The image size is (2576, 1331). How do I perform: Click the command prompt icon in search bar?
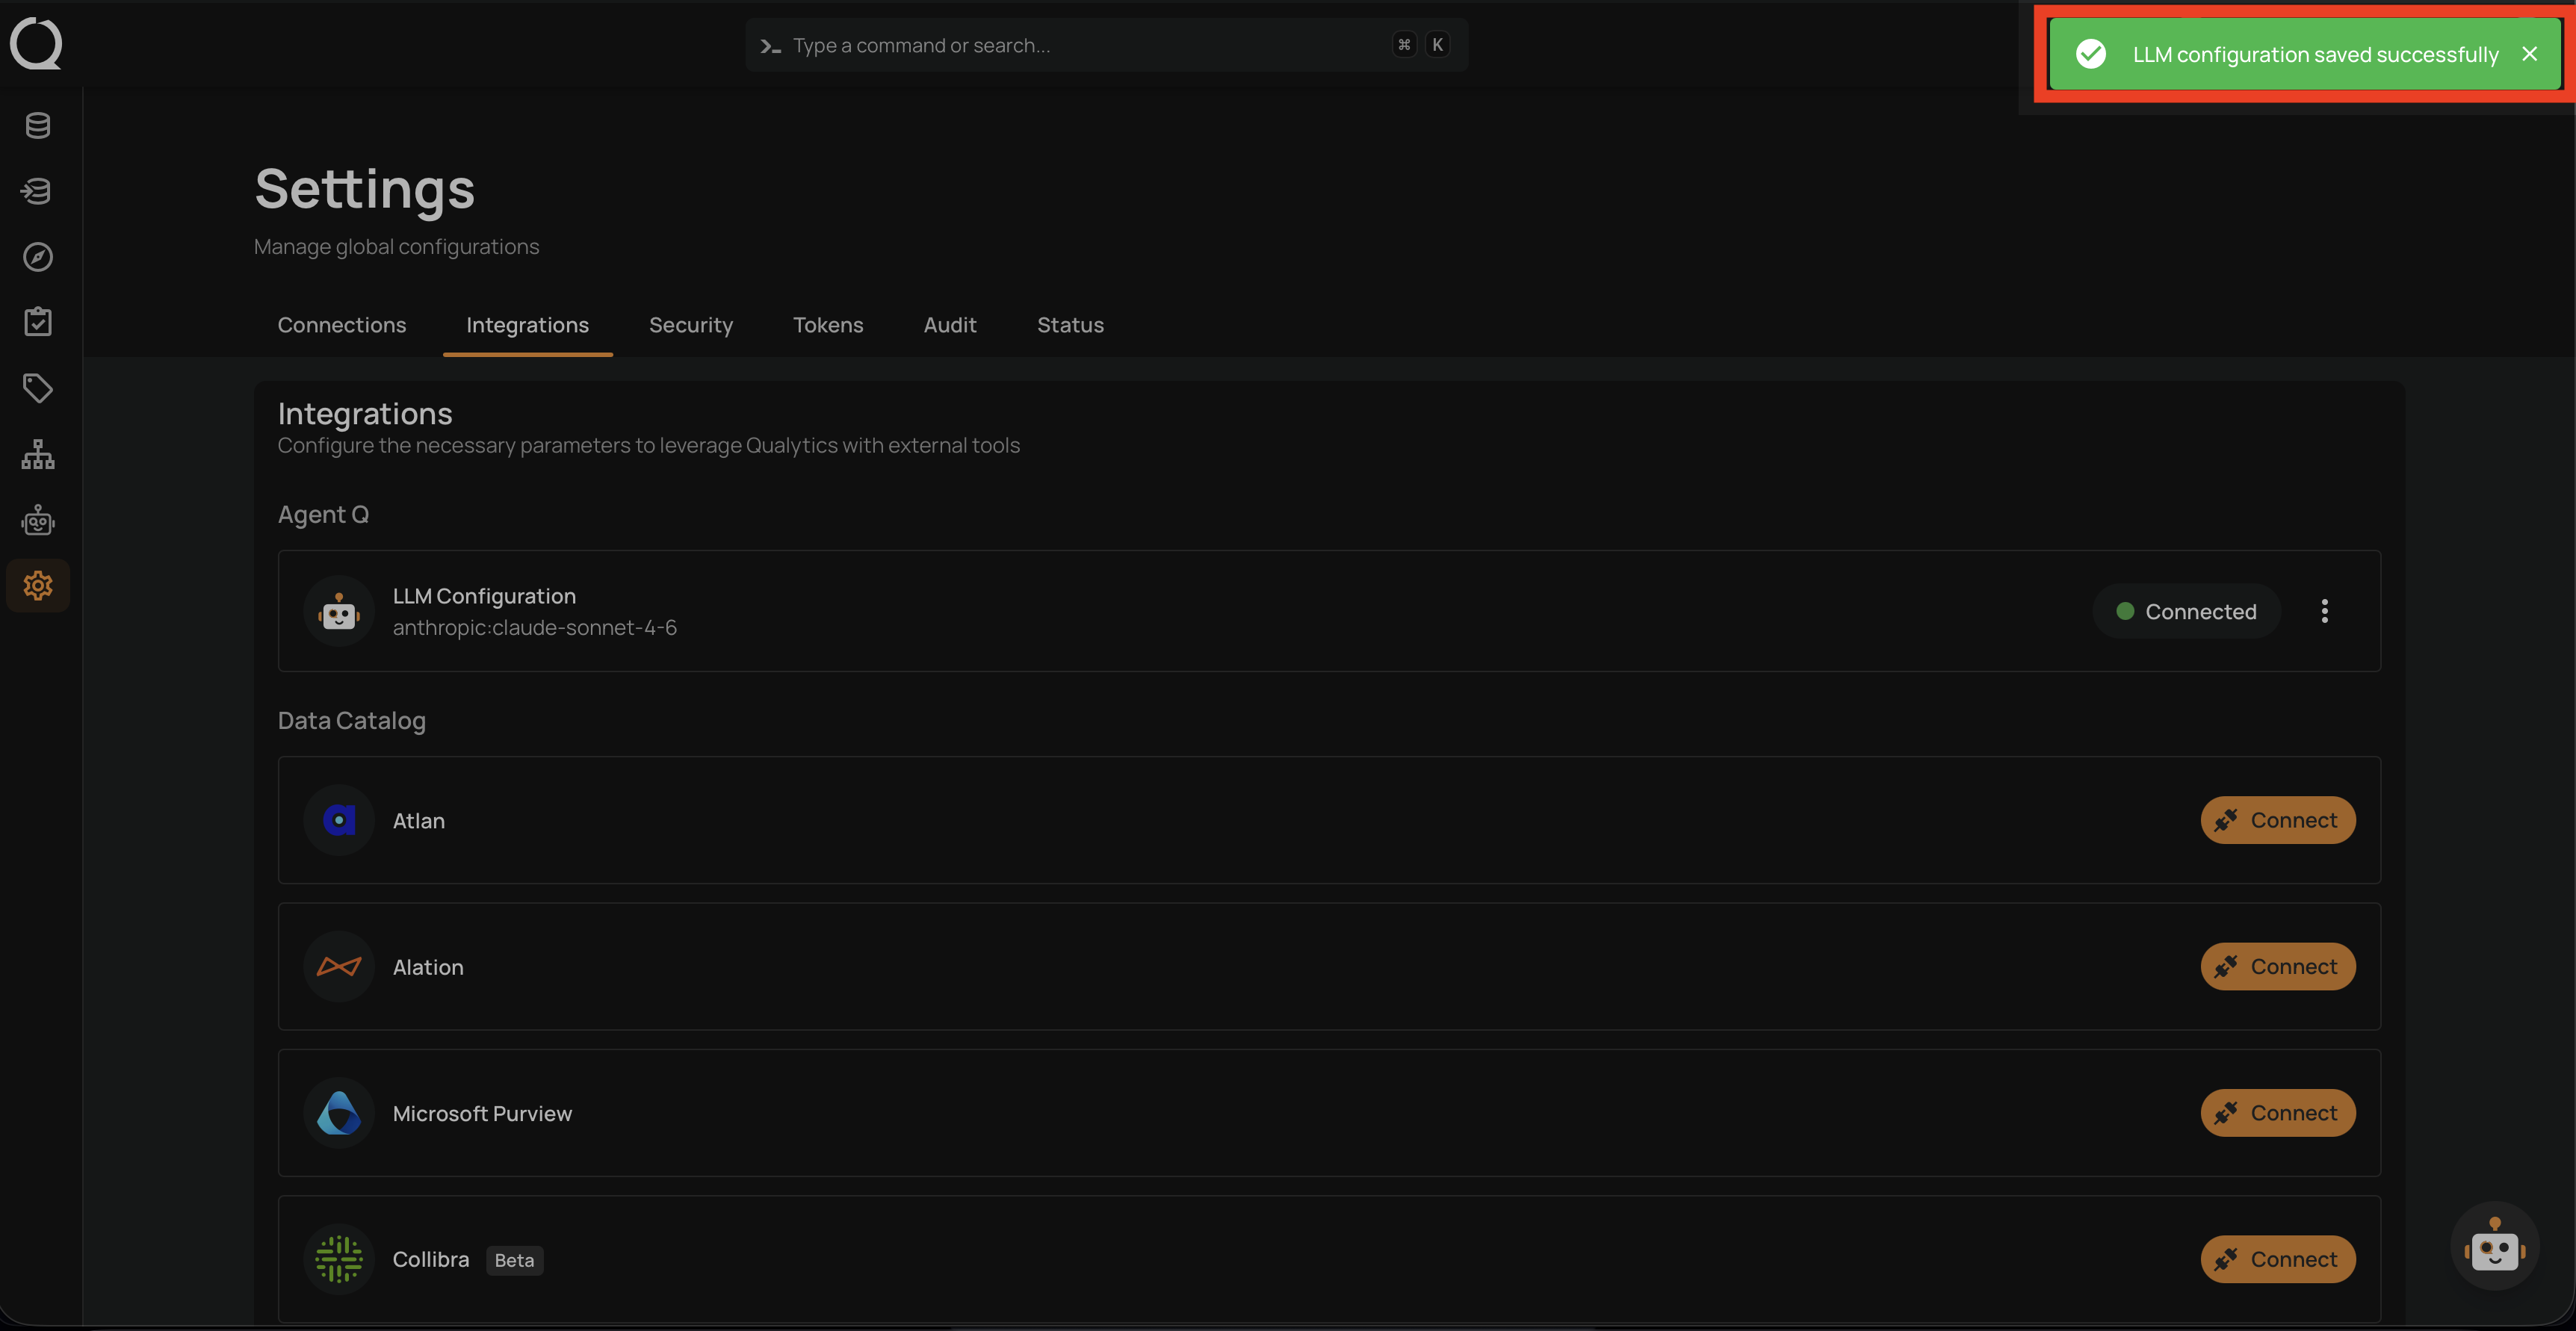pos(770,46)
